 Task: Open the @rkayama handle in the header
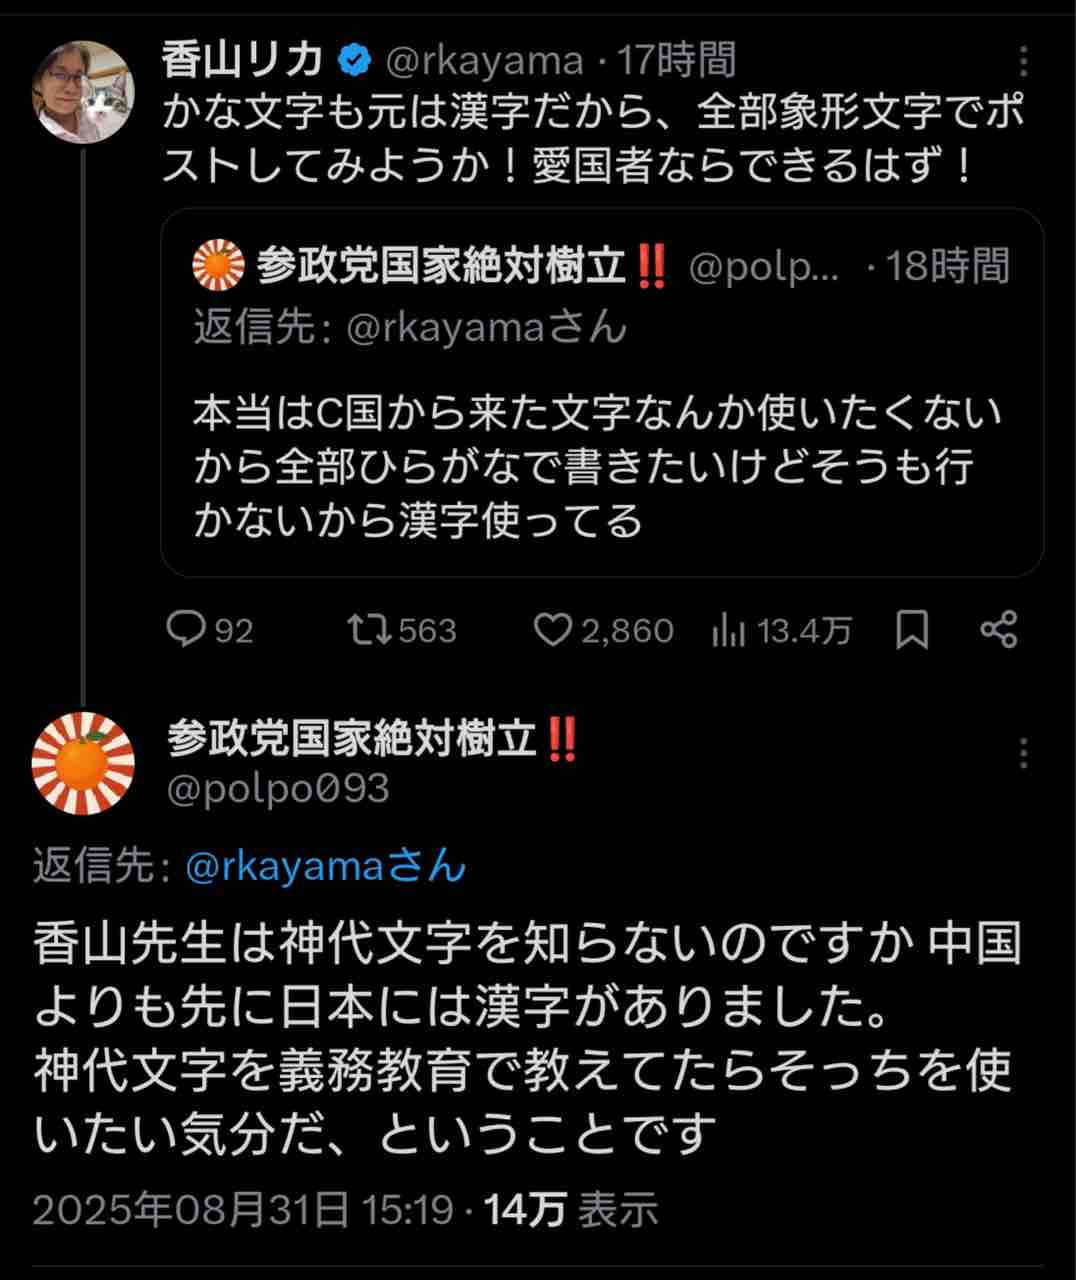coord(484,61)
